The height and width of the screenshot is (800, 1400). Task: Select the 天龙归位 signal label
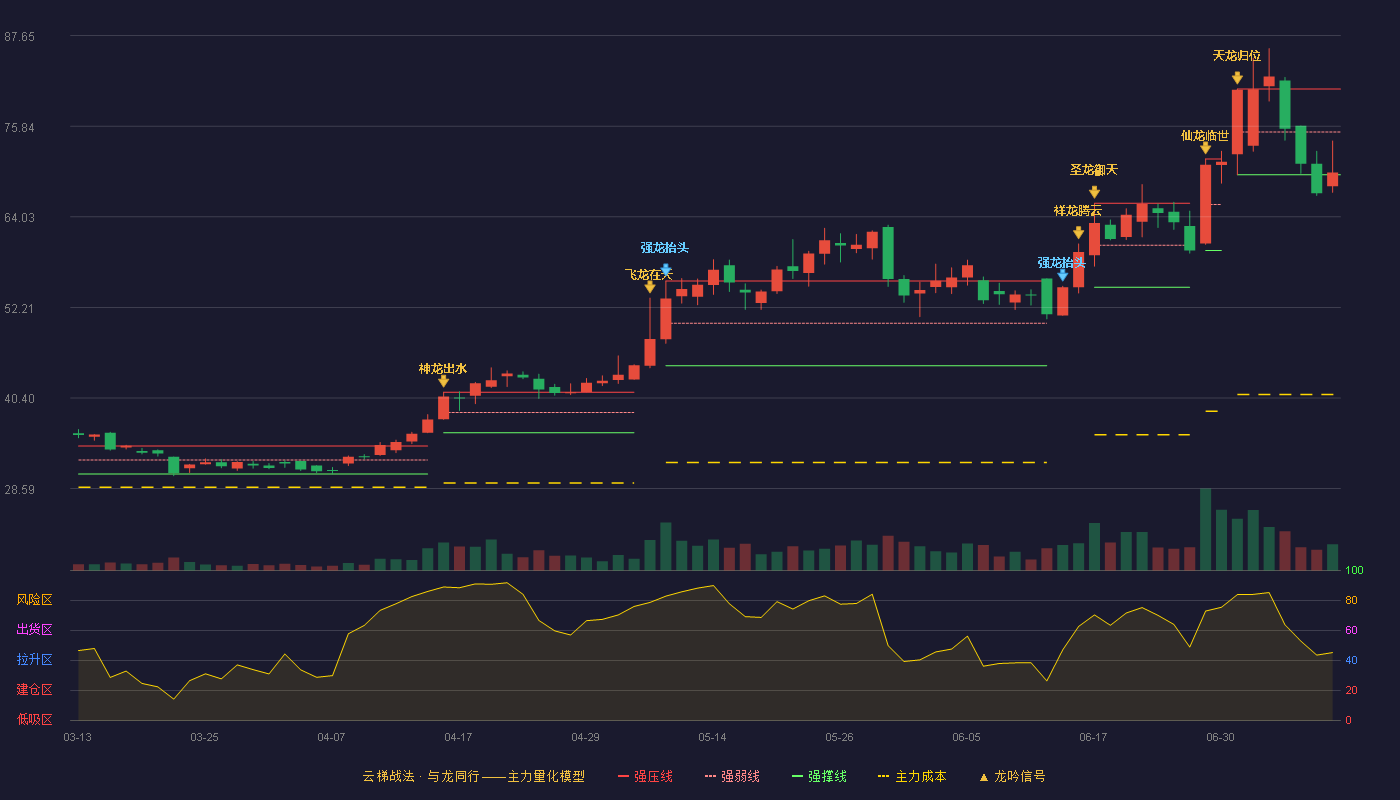point(1237,56)
